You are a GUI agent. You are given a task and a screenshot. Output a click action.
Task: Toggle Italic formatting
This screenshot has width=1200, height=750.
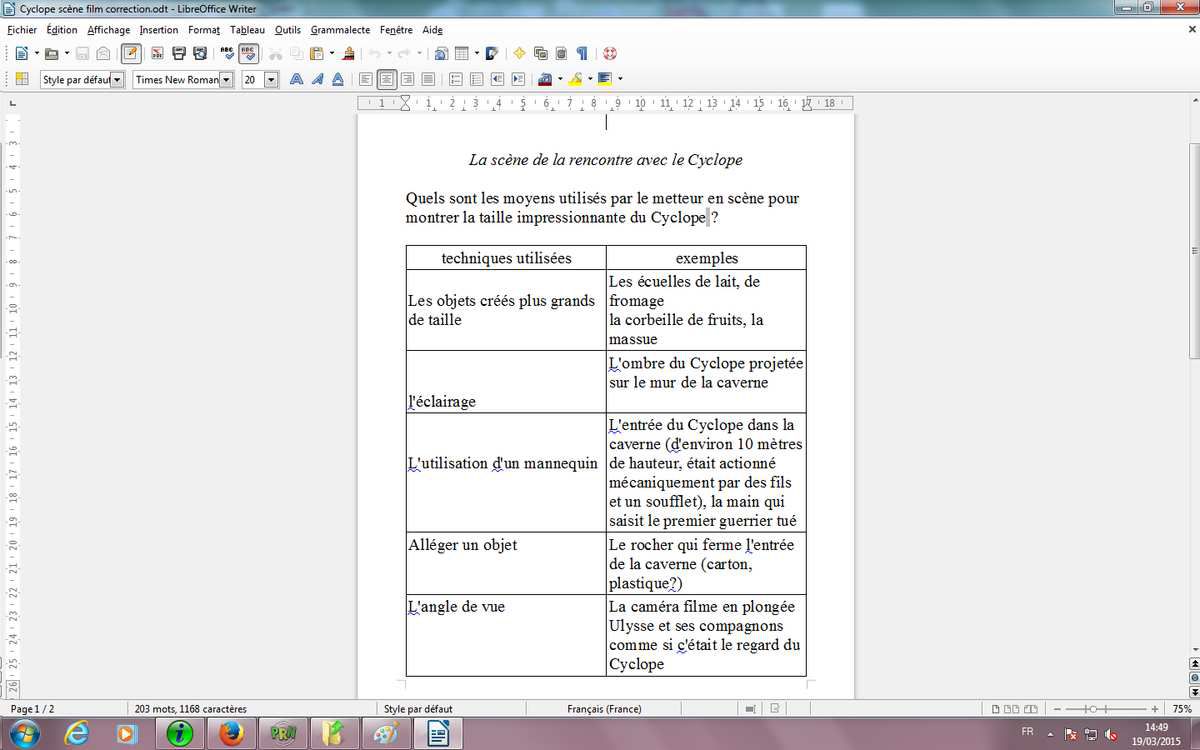coord(317,79)
